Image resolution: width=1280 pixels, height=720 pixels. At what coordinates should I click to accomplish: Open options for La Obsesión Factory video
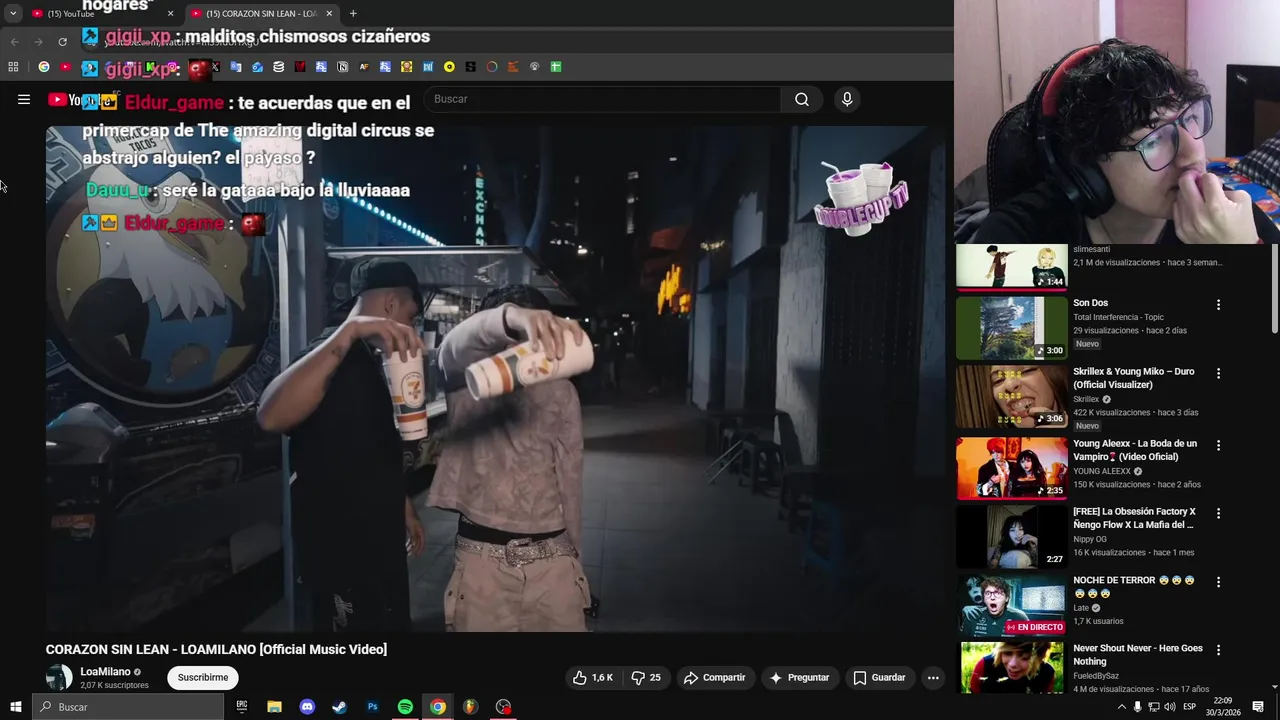(x=1218, y=513)
